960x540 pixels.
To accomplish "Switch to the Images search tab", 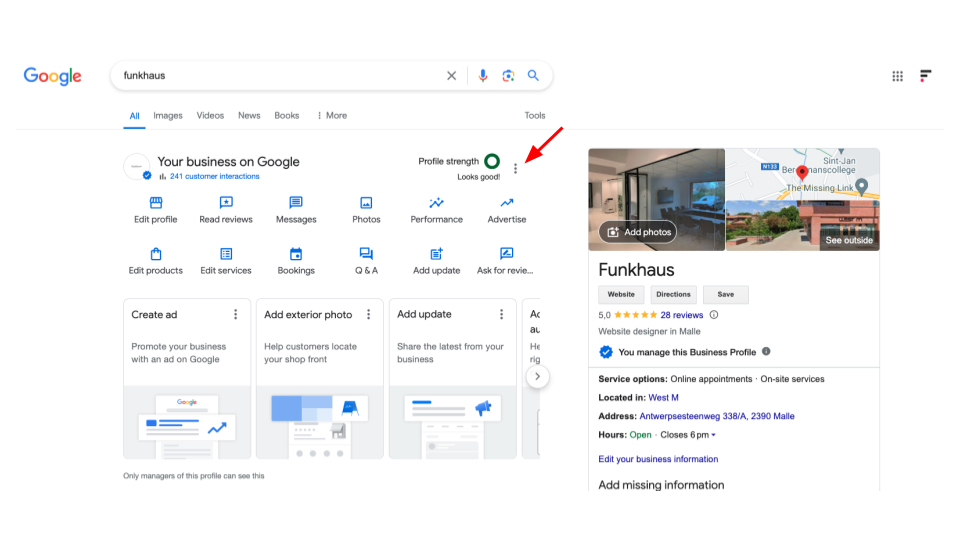I will [x=168, y=116].
